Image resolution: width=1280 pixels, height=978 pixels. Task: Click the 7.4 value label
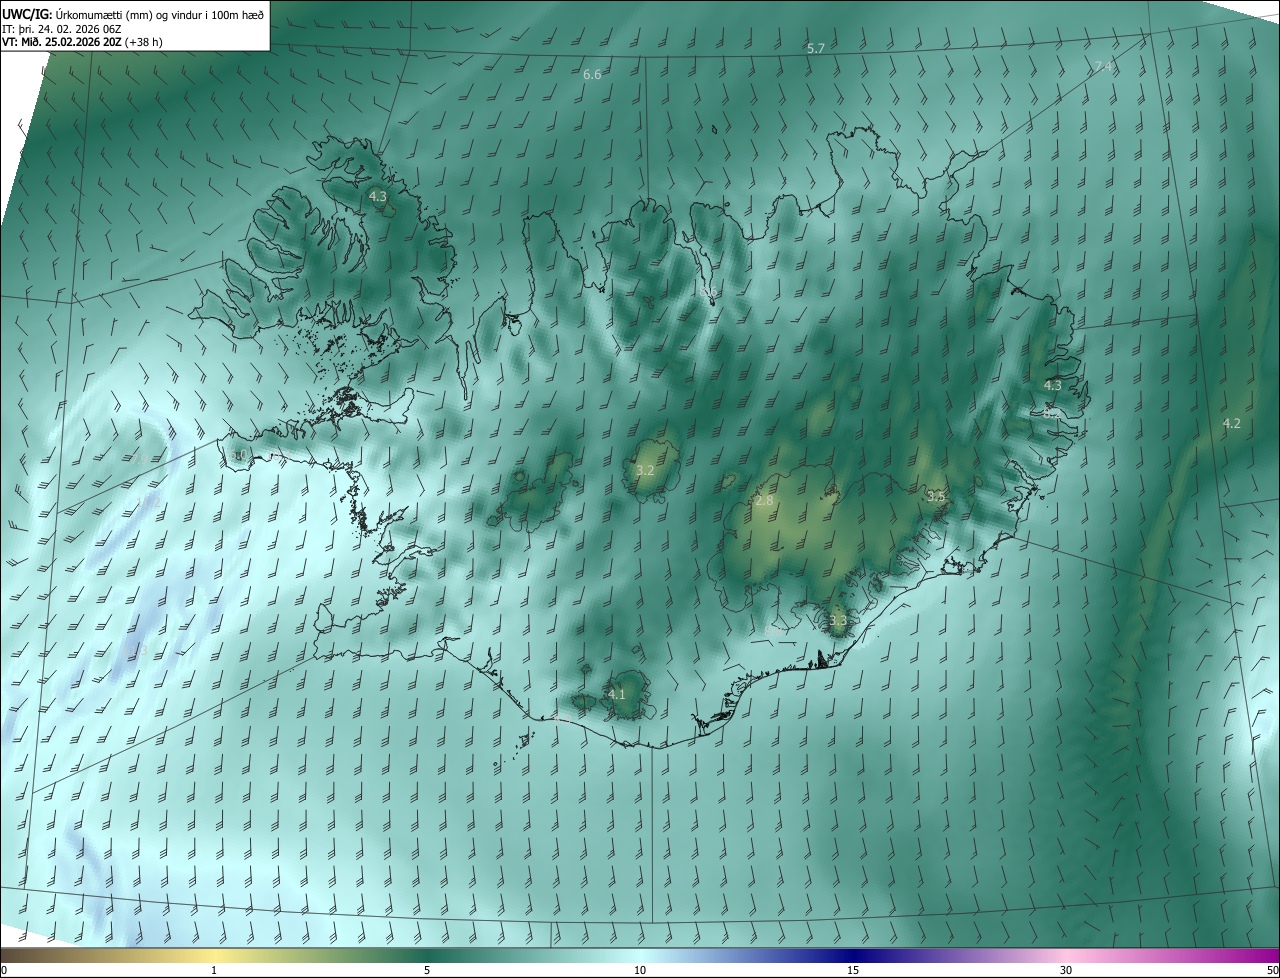[x=1103, y=66]
